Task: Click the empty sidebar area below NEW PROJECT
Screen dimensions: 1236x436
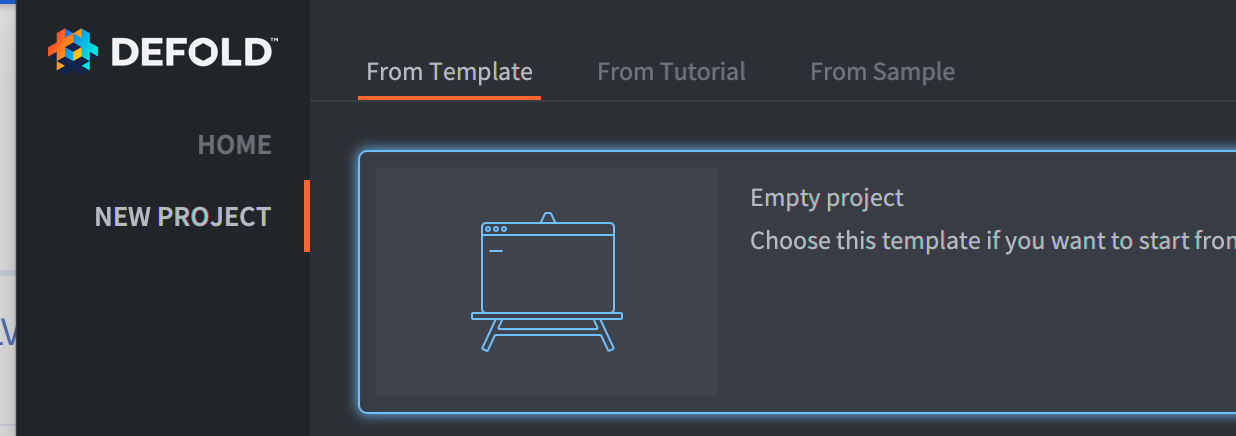Action: click(160, 340)
